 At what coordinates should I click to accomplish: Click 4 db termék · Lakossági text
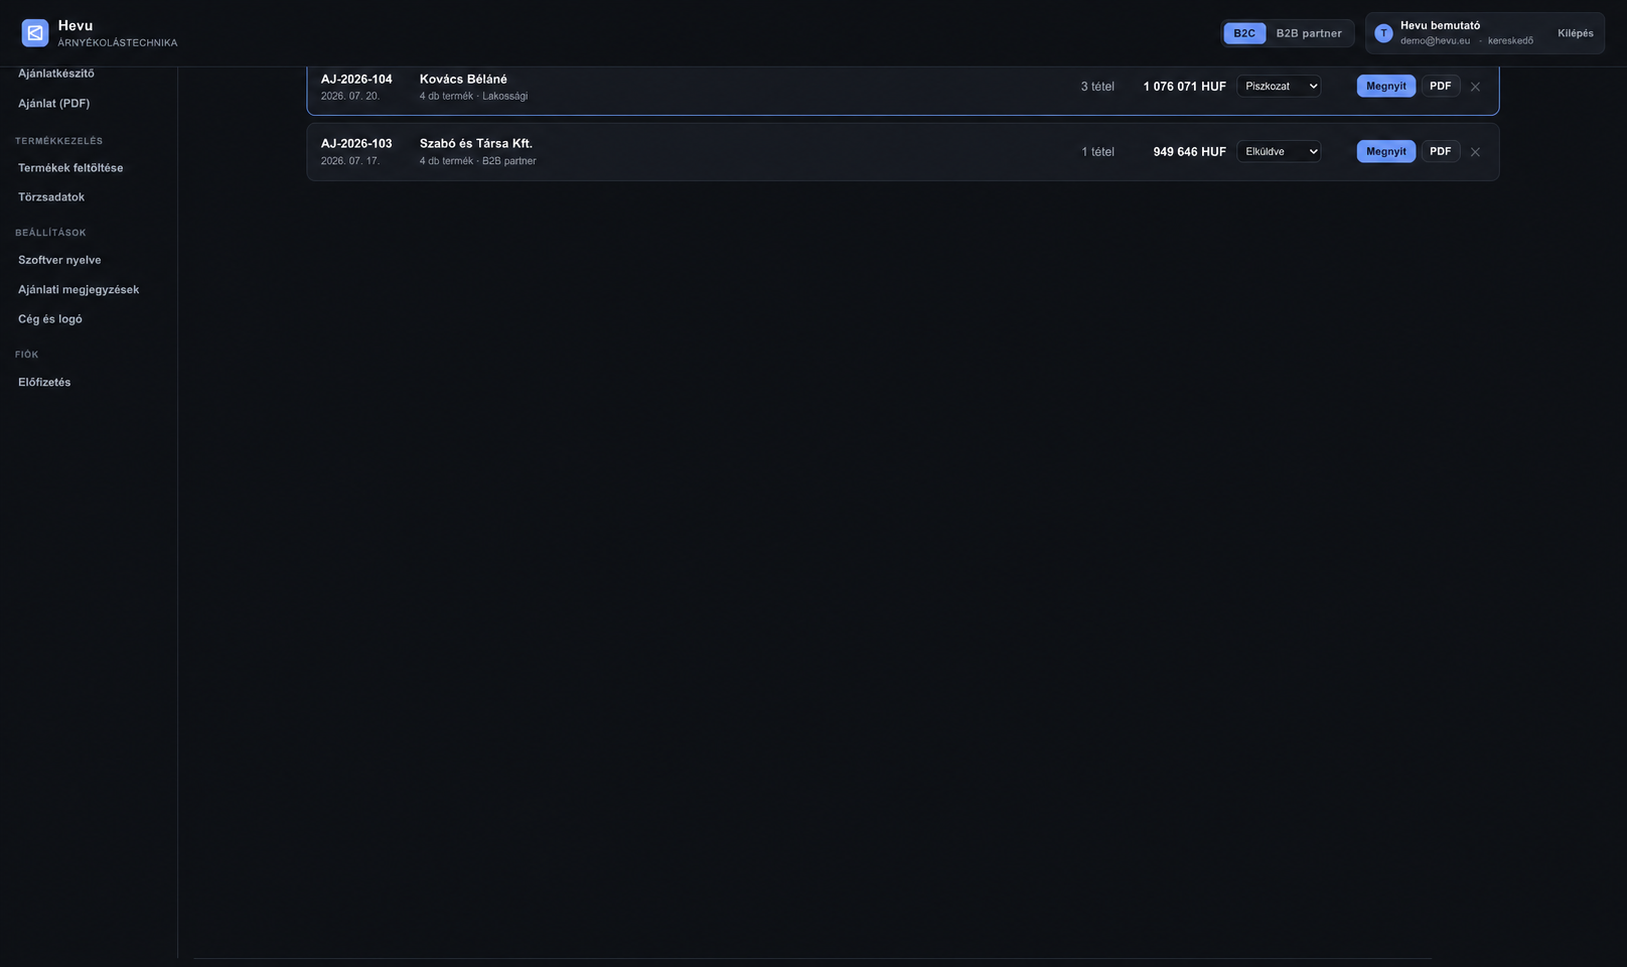coord(473,96)
